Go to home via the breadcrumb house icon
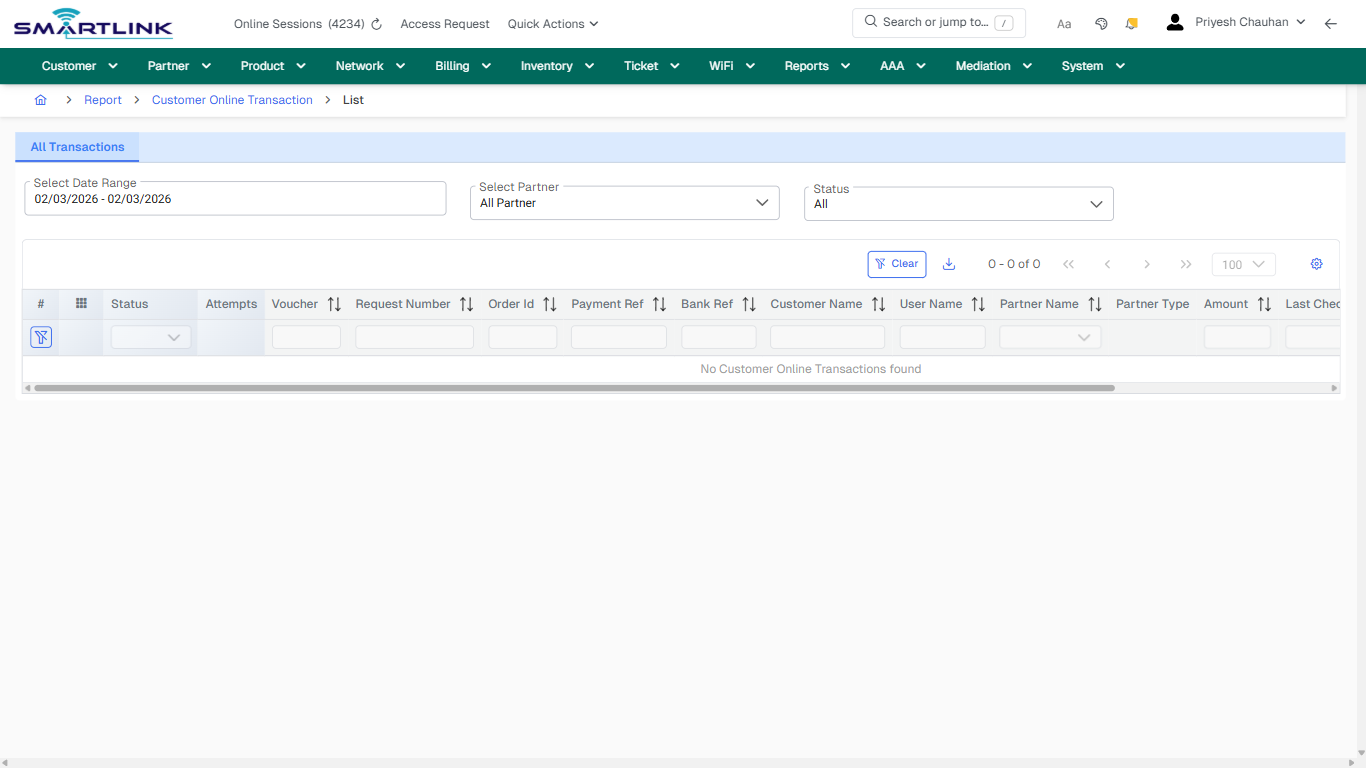The height and width of the screenshot is (768, 1366). point(40,100)
